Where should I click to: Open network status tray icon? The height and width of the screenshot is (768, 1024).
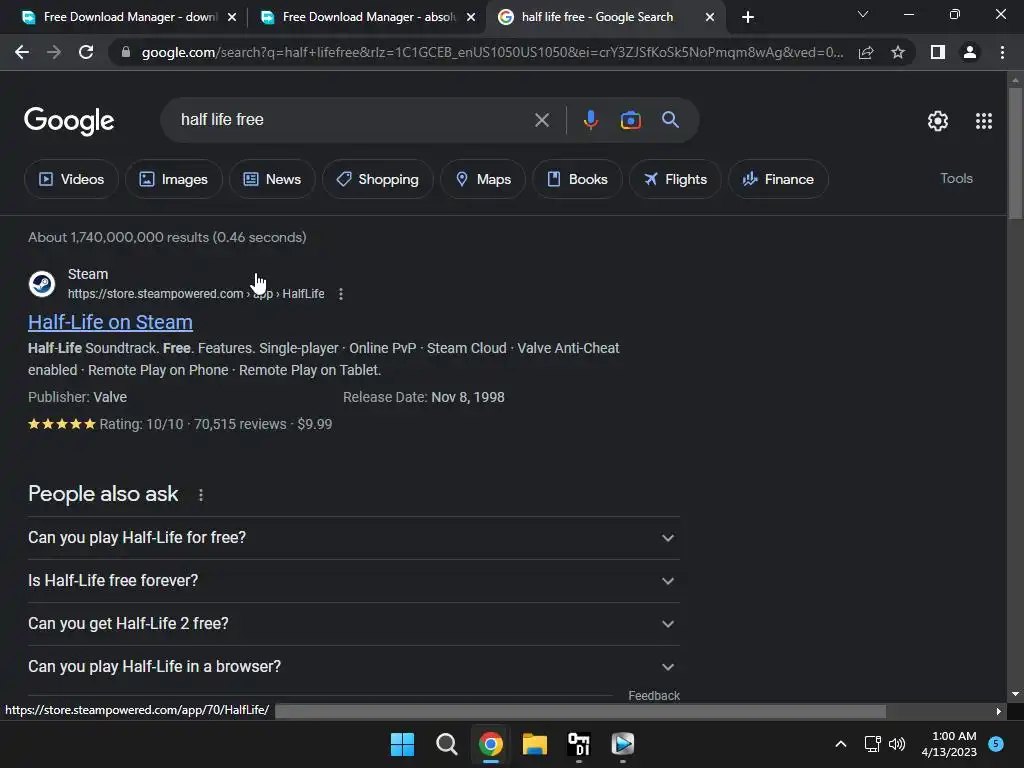872,744
